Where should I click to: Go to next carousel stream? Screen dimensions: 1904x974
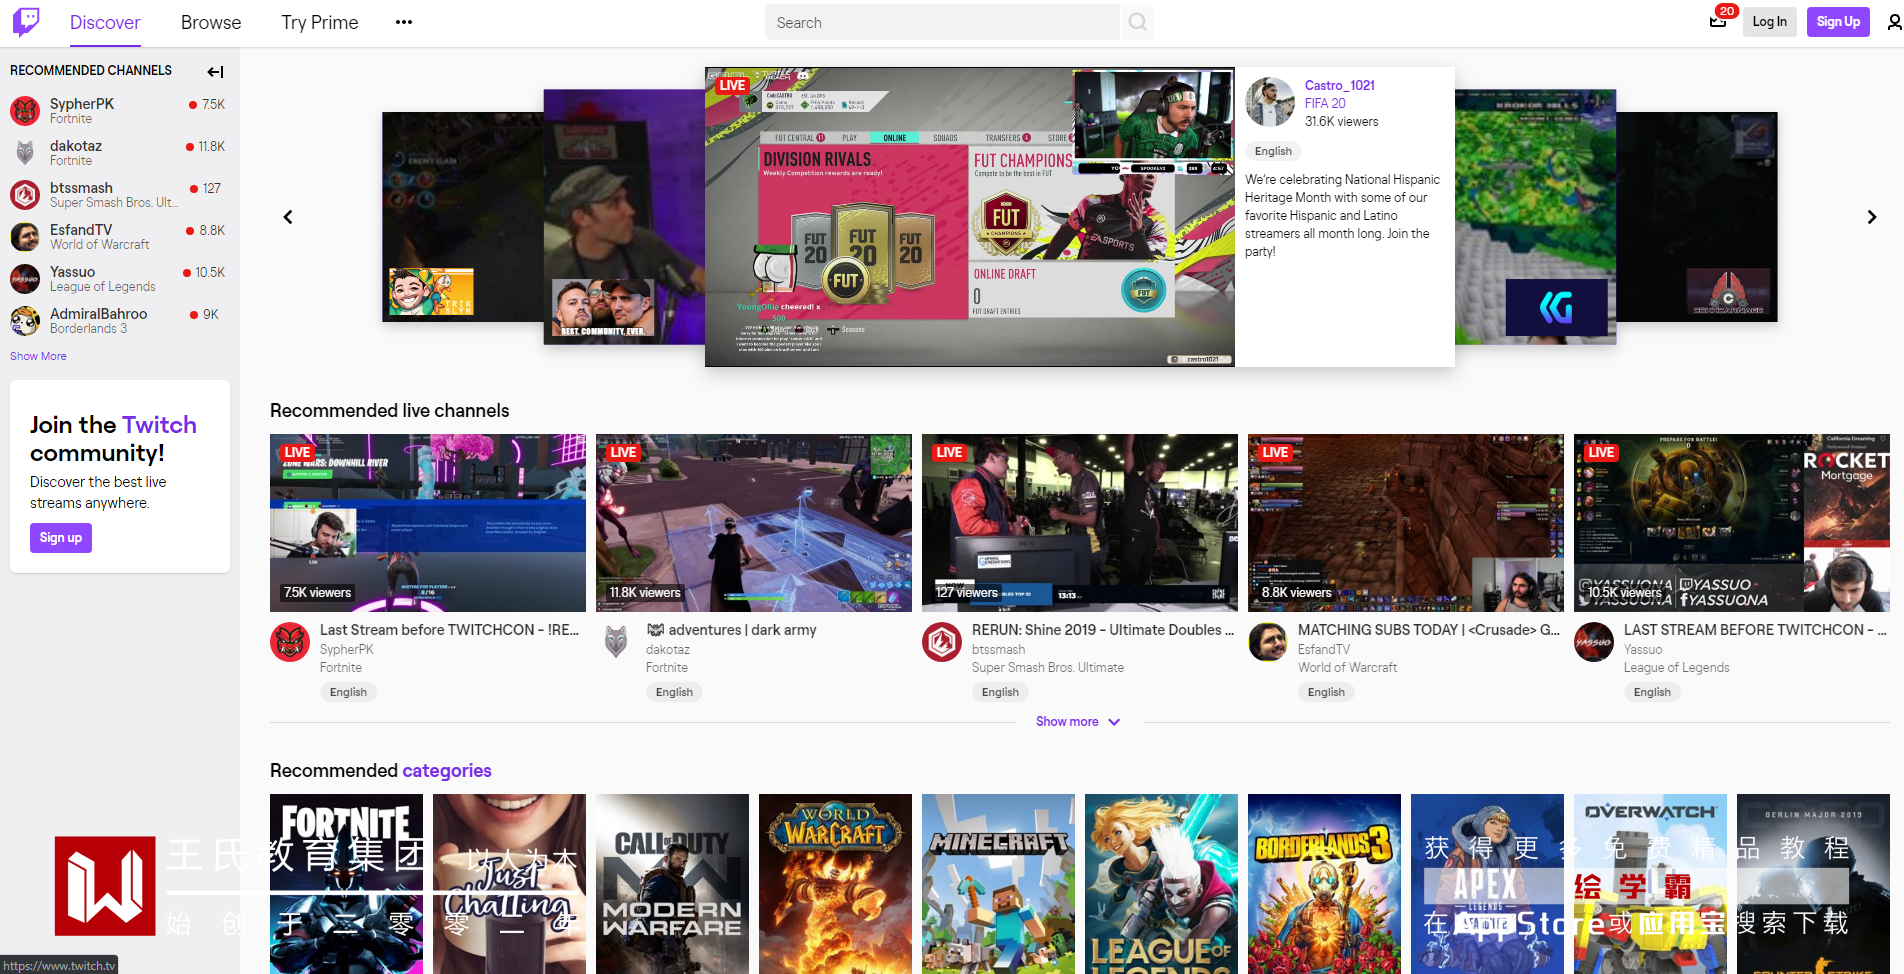pyautogui.click(x=1872, y=217)
